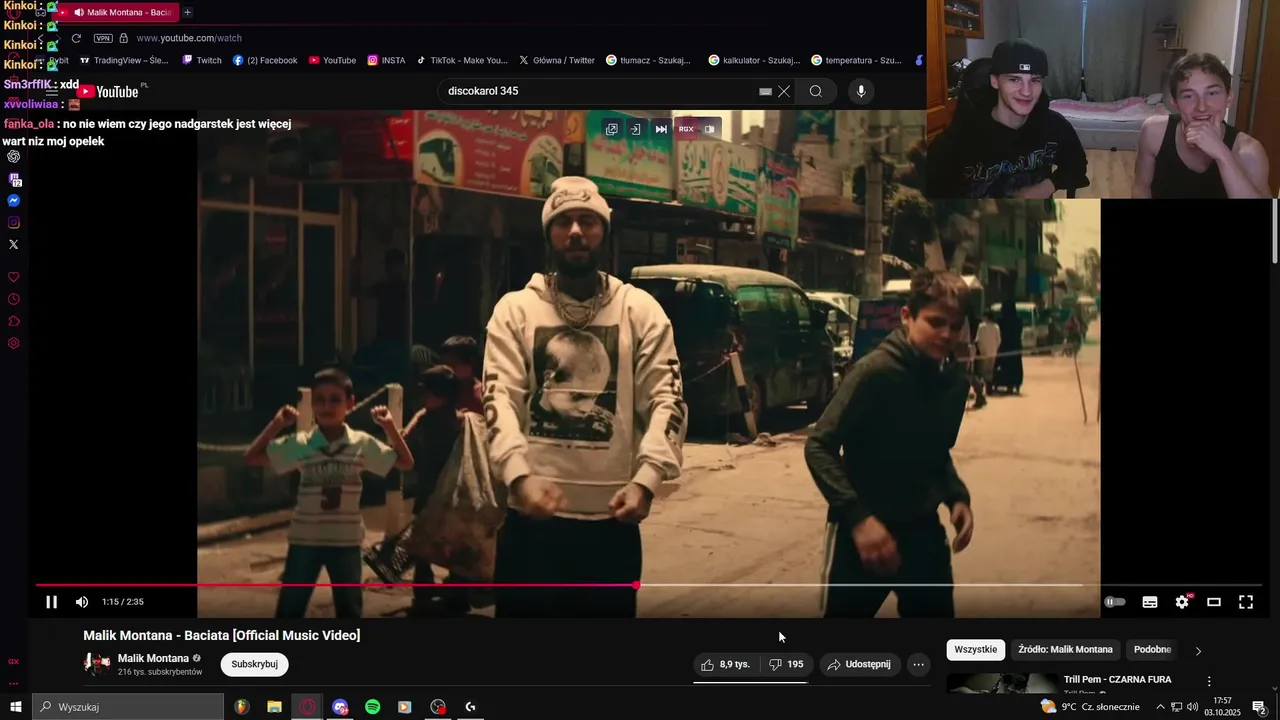Open a new tab with the plus button
Image resolution: width=1280 pixels, height=720 pixels.
[187, 12]
